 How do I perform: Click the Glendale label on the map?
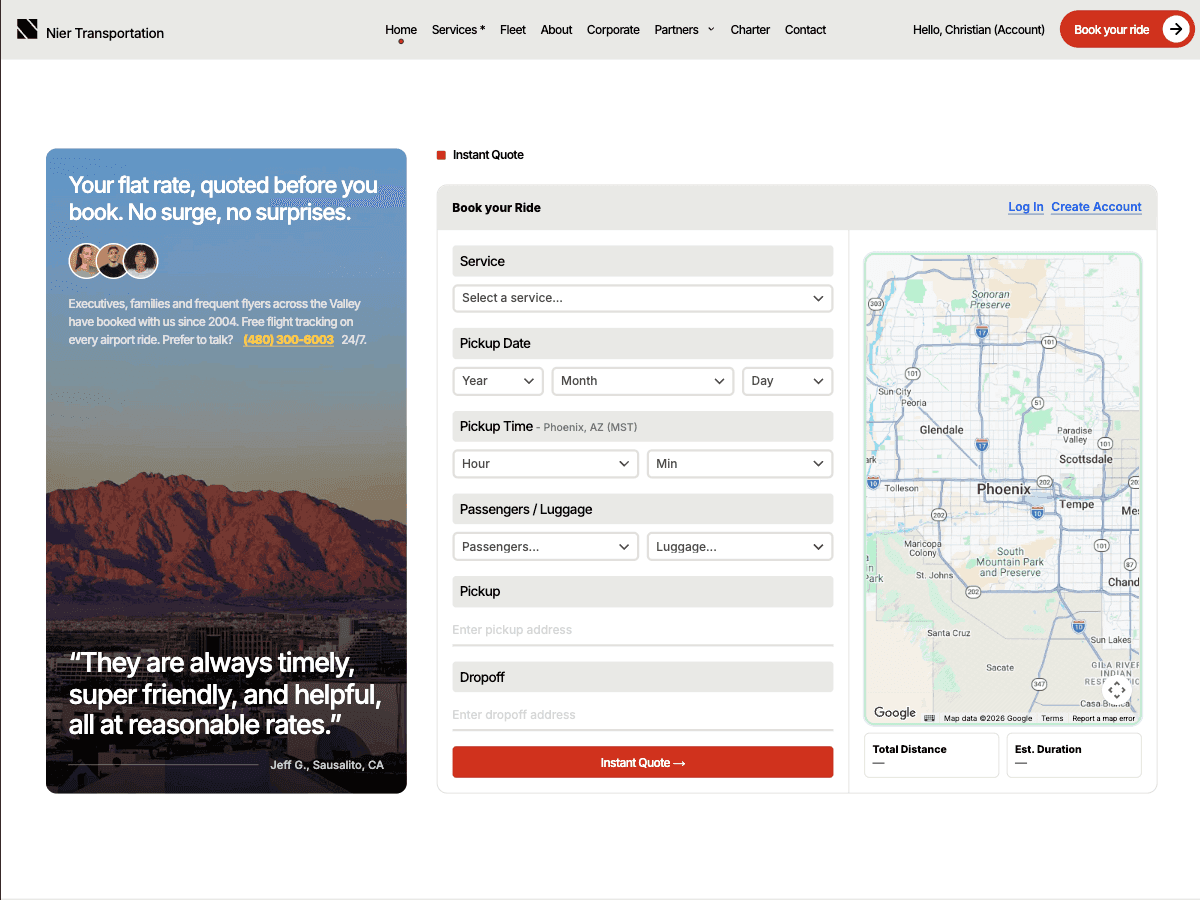[x=941, y=430]
